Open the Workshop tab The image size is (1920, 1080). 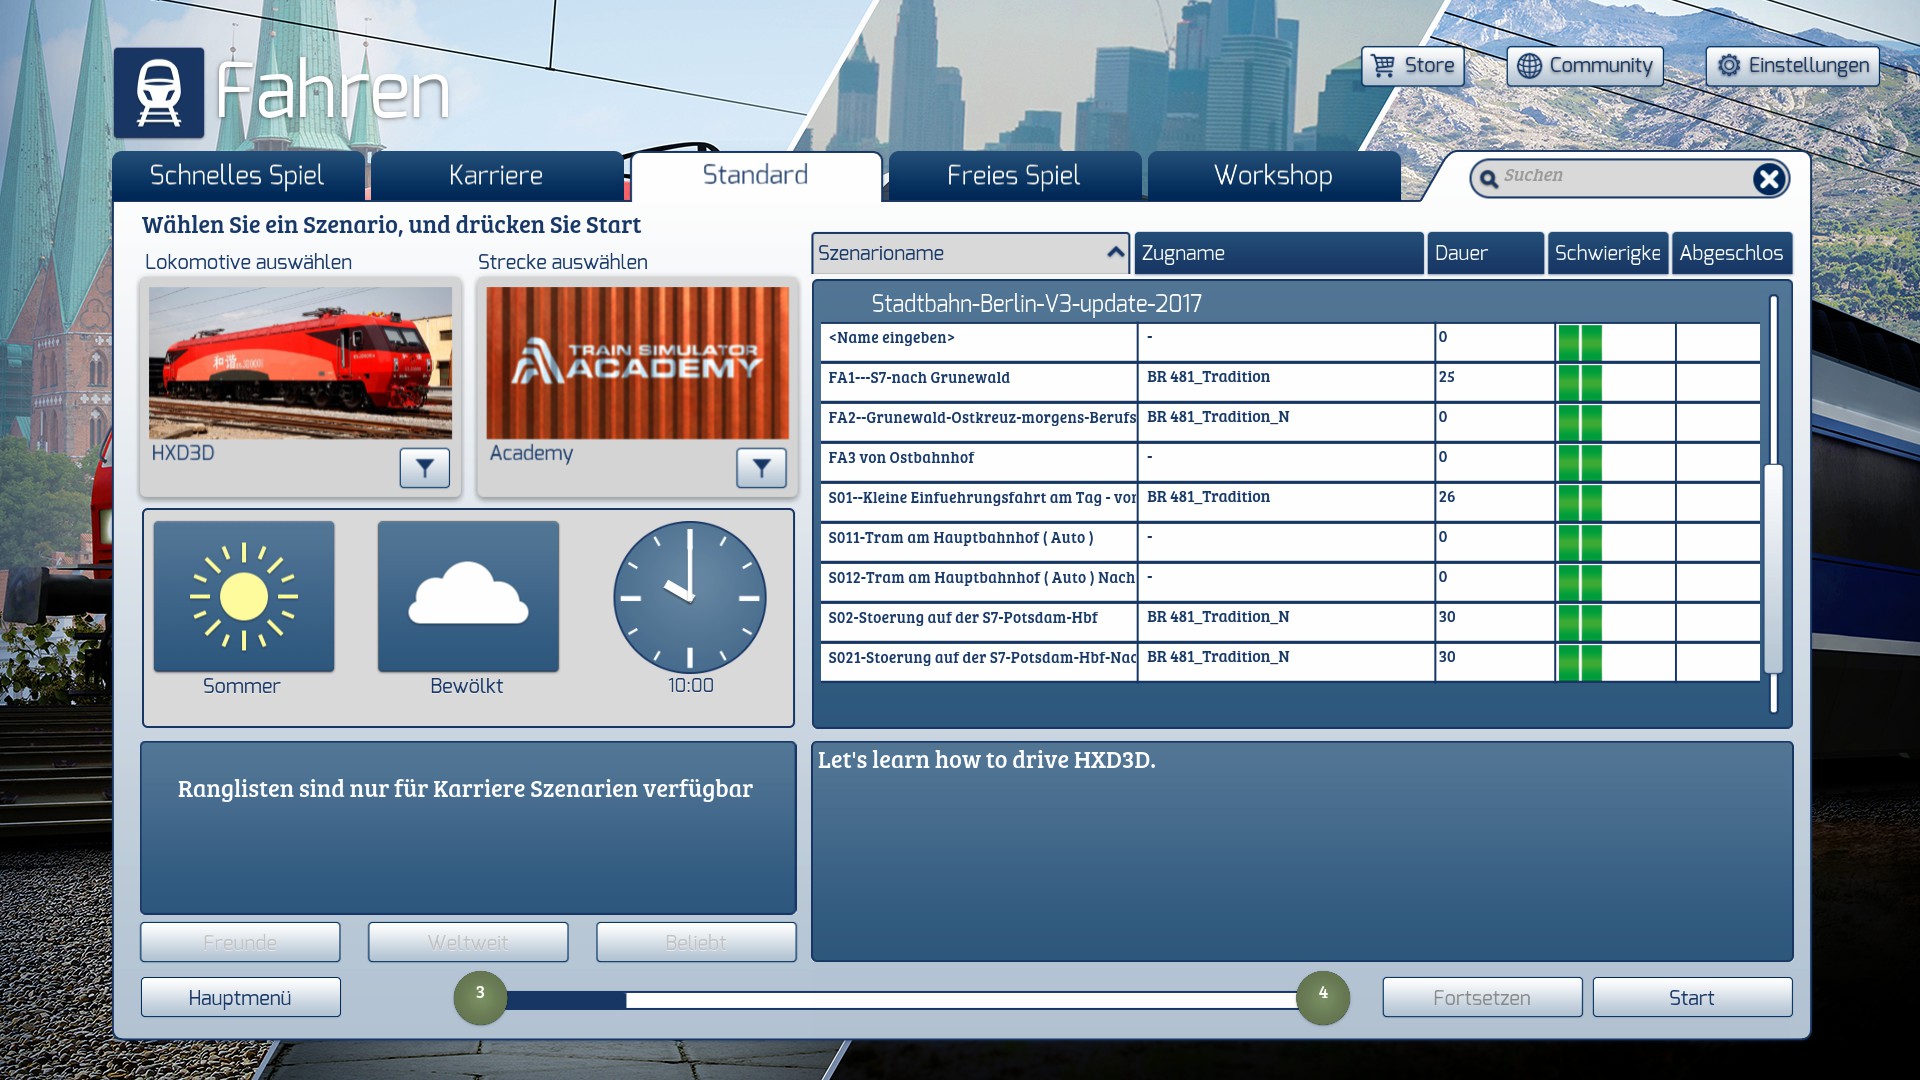pos(1273,176)
